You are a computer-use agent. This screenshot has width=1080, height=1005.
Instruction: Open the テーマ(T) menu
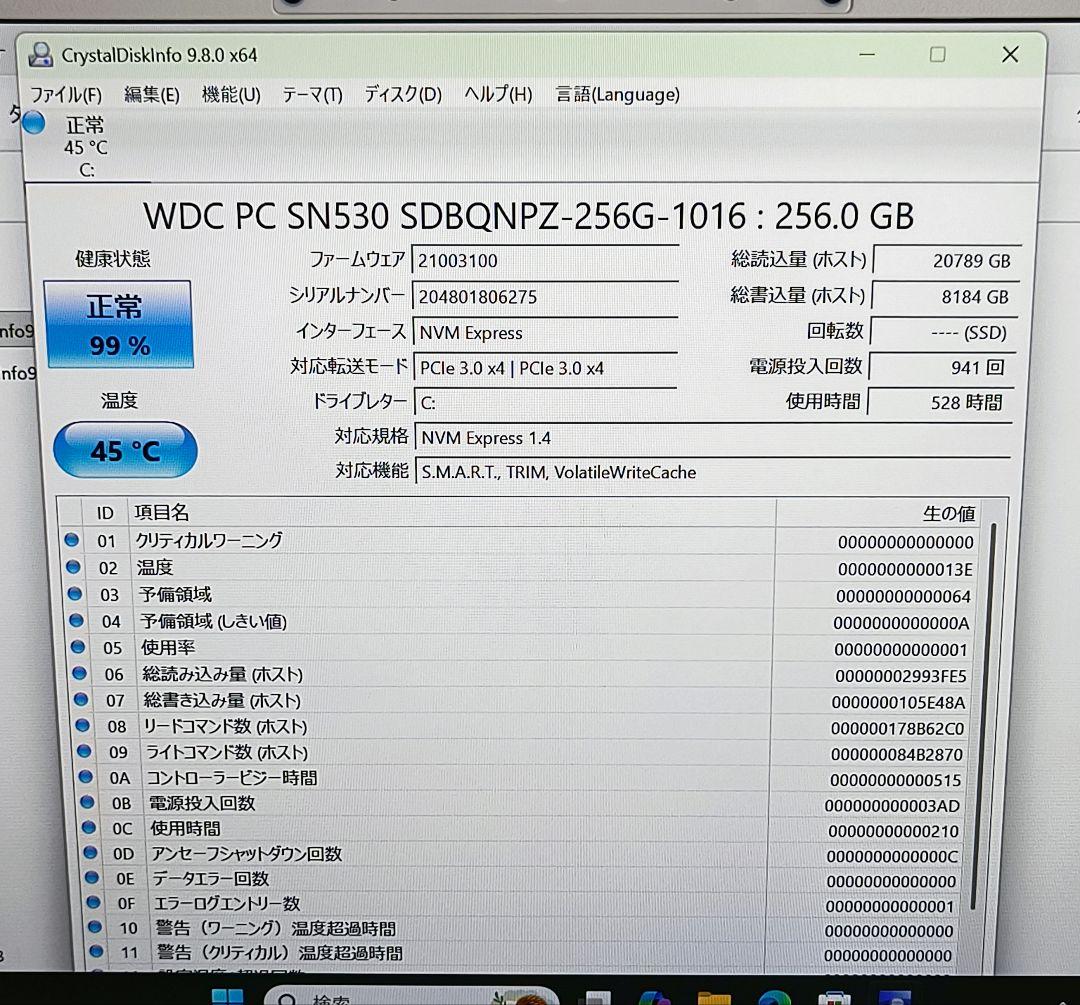(312, 94)
